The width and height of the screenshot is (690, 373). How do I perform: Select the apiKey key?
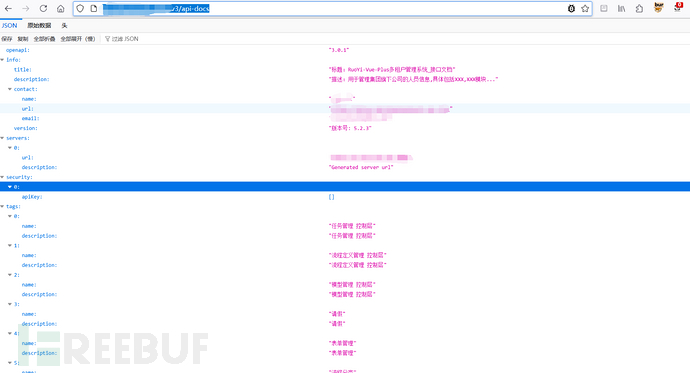pos(32,197)
